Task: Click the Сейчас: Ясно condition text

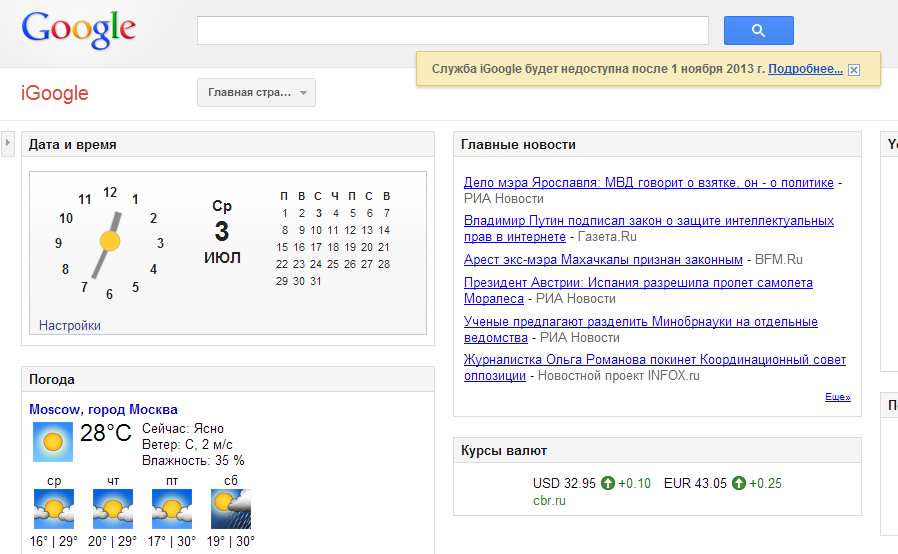Action: coord(183,429)
